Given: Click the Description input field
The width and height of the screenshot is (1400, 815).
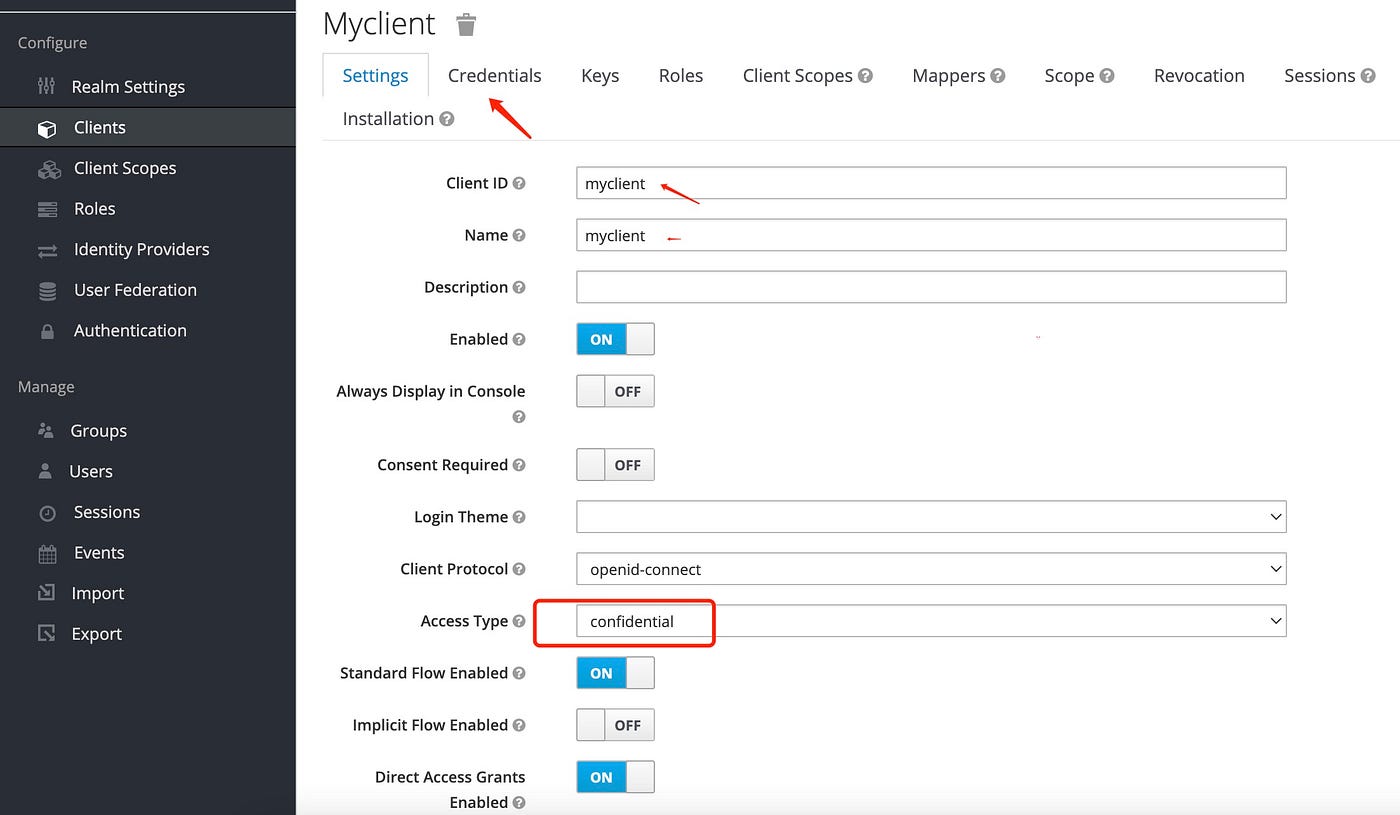Looking at the screenshot, I should tap(930, 287).
